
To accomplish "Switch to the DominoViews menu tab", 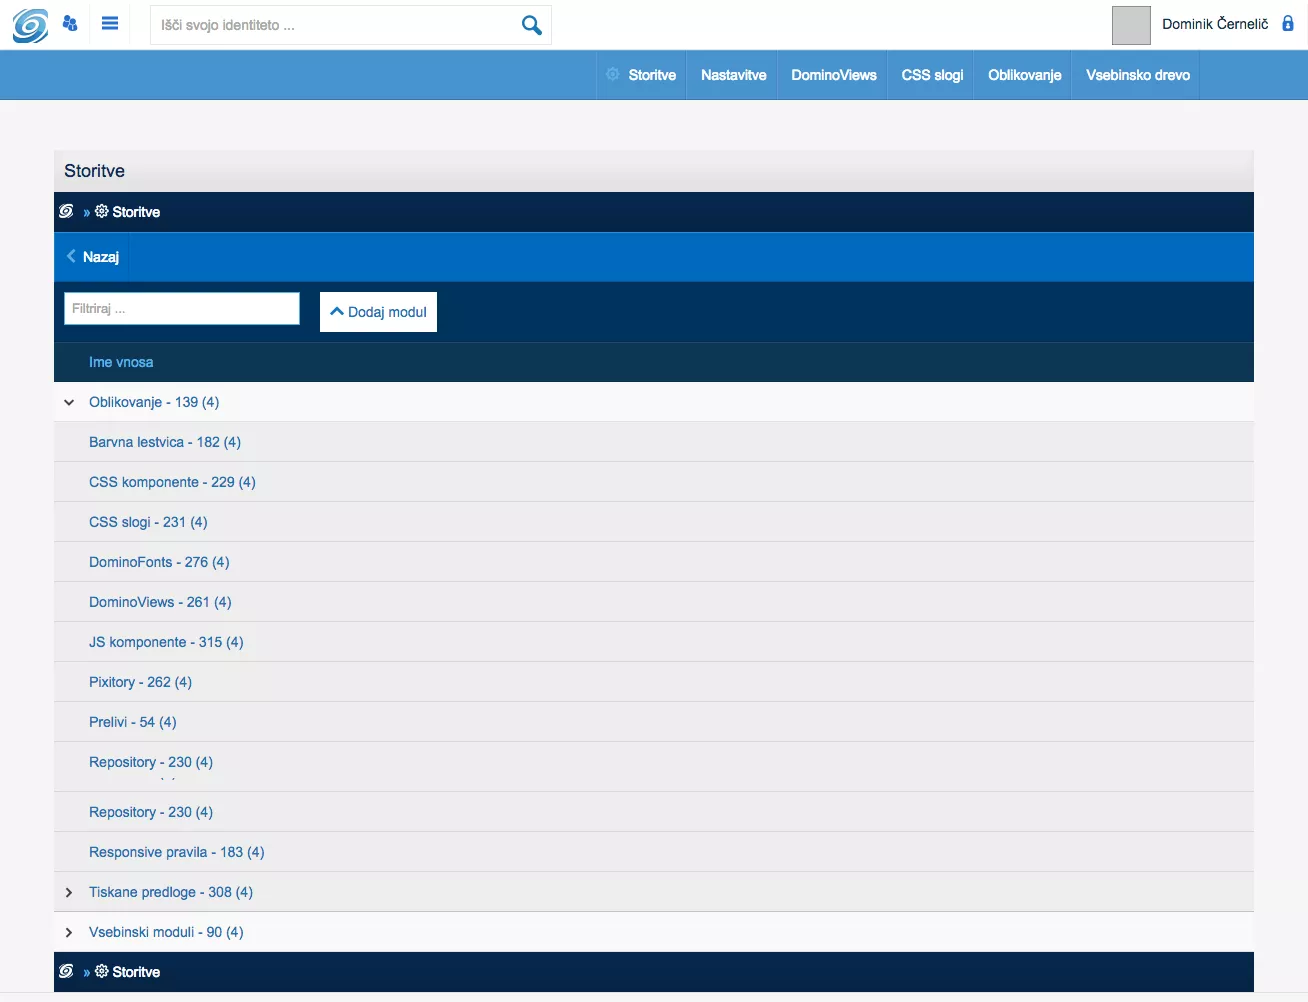I will [833, 75].
